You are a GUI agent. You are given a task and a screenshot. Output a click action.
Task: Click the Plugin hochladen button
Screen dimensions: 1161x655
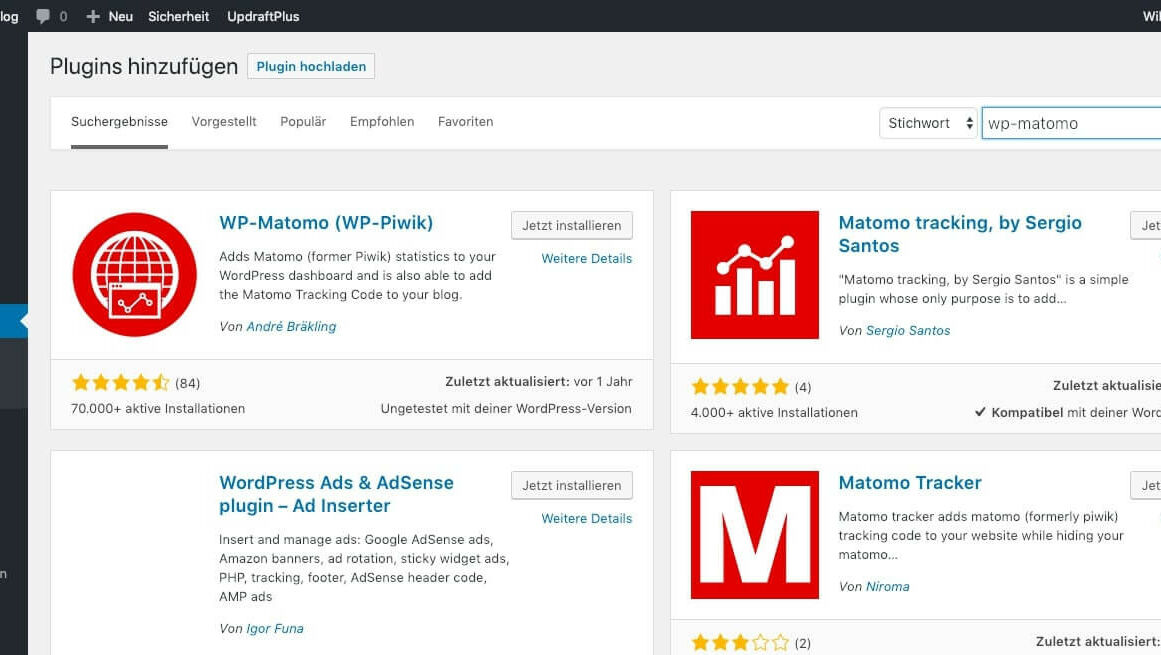(311, 66)
